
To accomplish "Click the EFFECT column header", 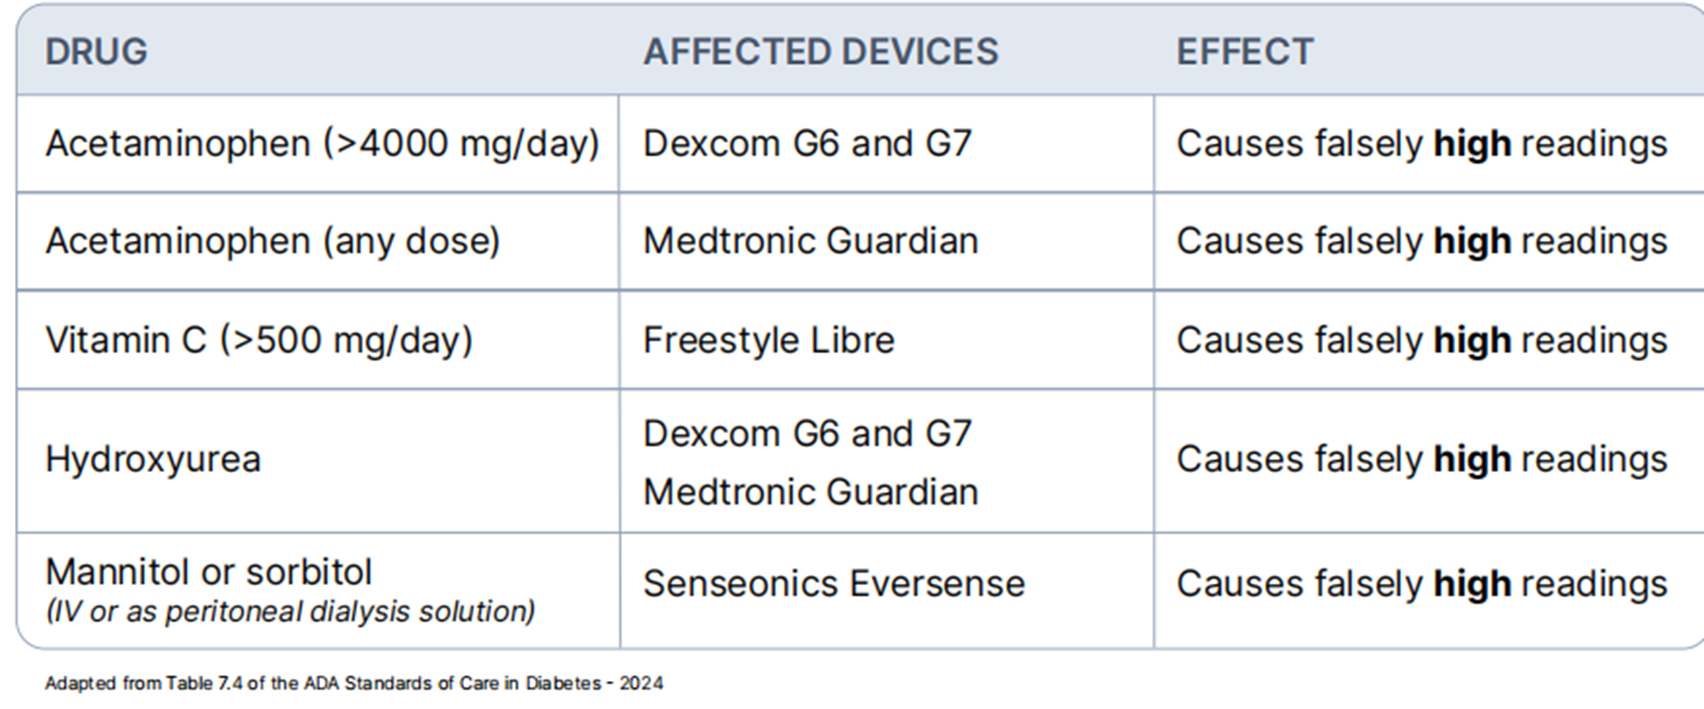I will tap(1244, 52).
